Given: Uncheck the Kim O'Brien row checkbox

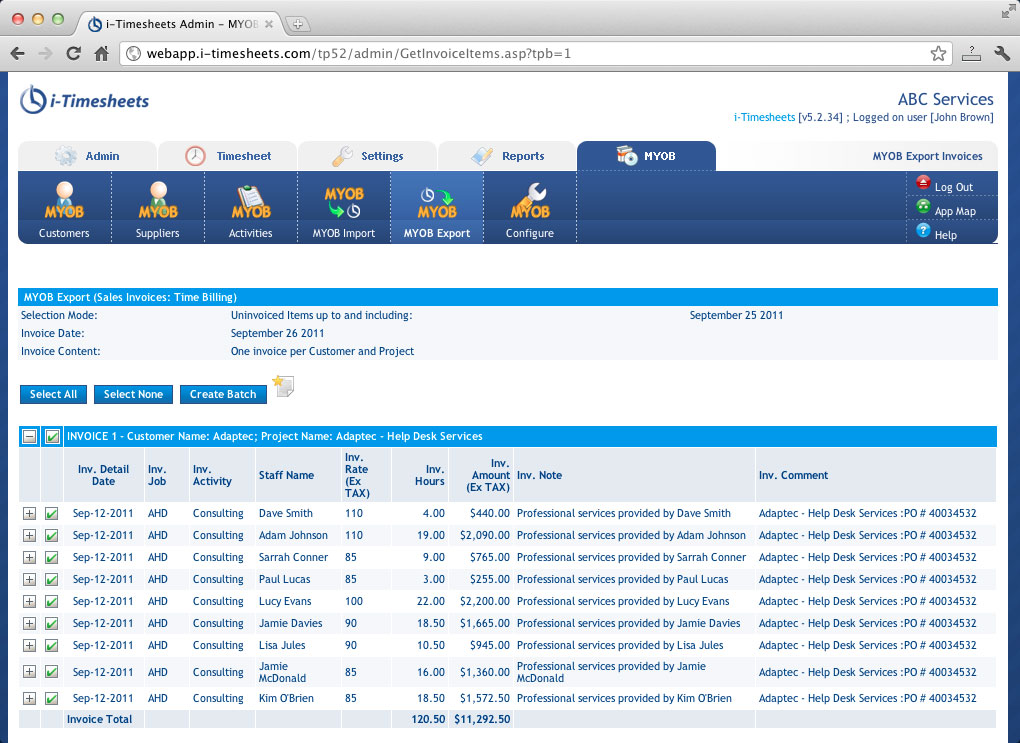Looking at the screenshot, I should pos(51,699).
